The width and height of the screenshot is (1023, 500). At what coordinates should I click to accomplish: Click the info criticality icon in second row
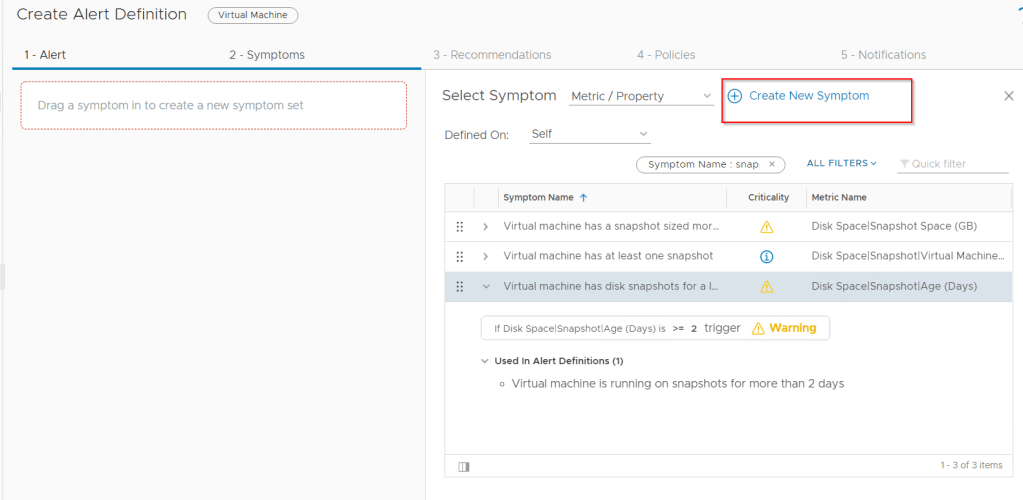click(767, 257)
